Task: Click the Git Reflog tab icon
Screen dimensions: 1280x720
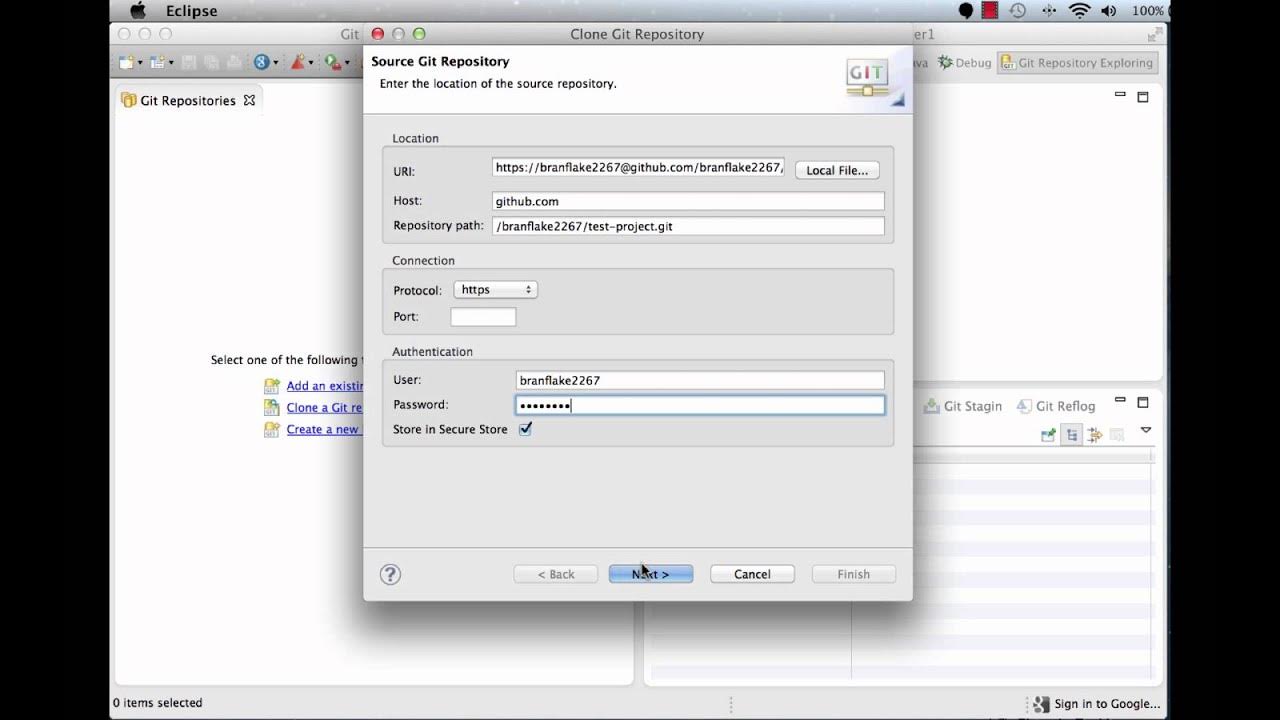Action: pos(1024,406)
